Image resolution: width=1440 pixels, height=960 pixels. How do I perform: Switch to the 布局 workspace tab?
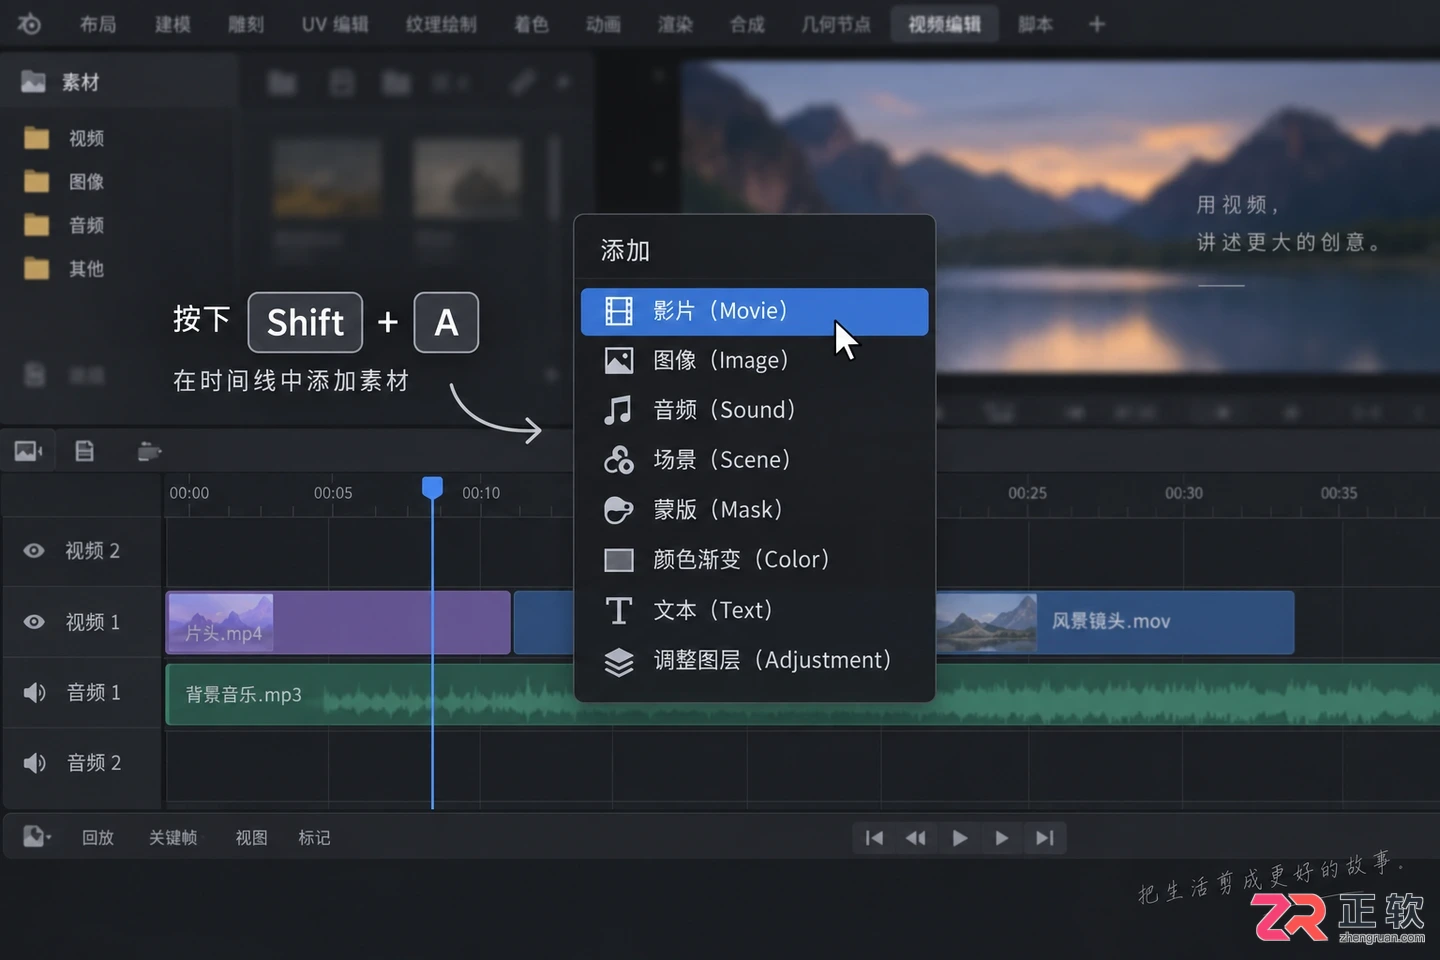coord(98,24)
